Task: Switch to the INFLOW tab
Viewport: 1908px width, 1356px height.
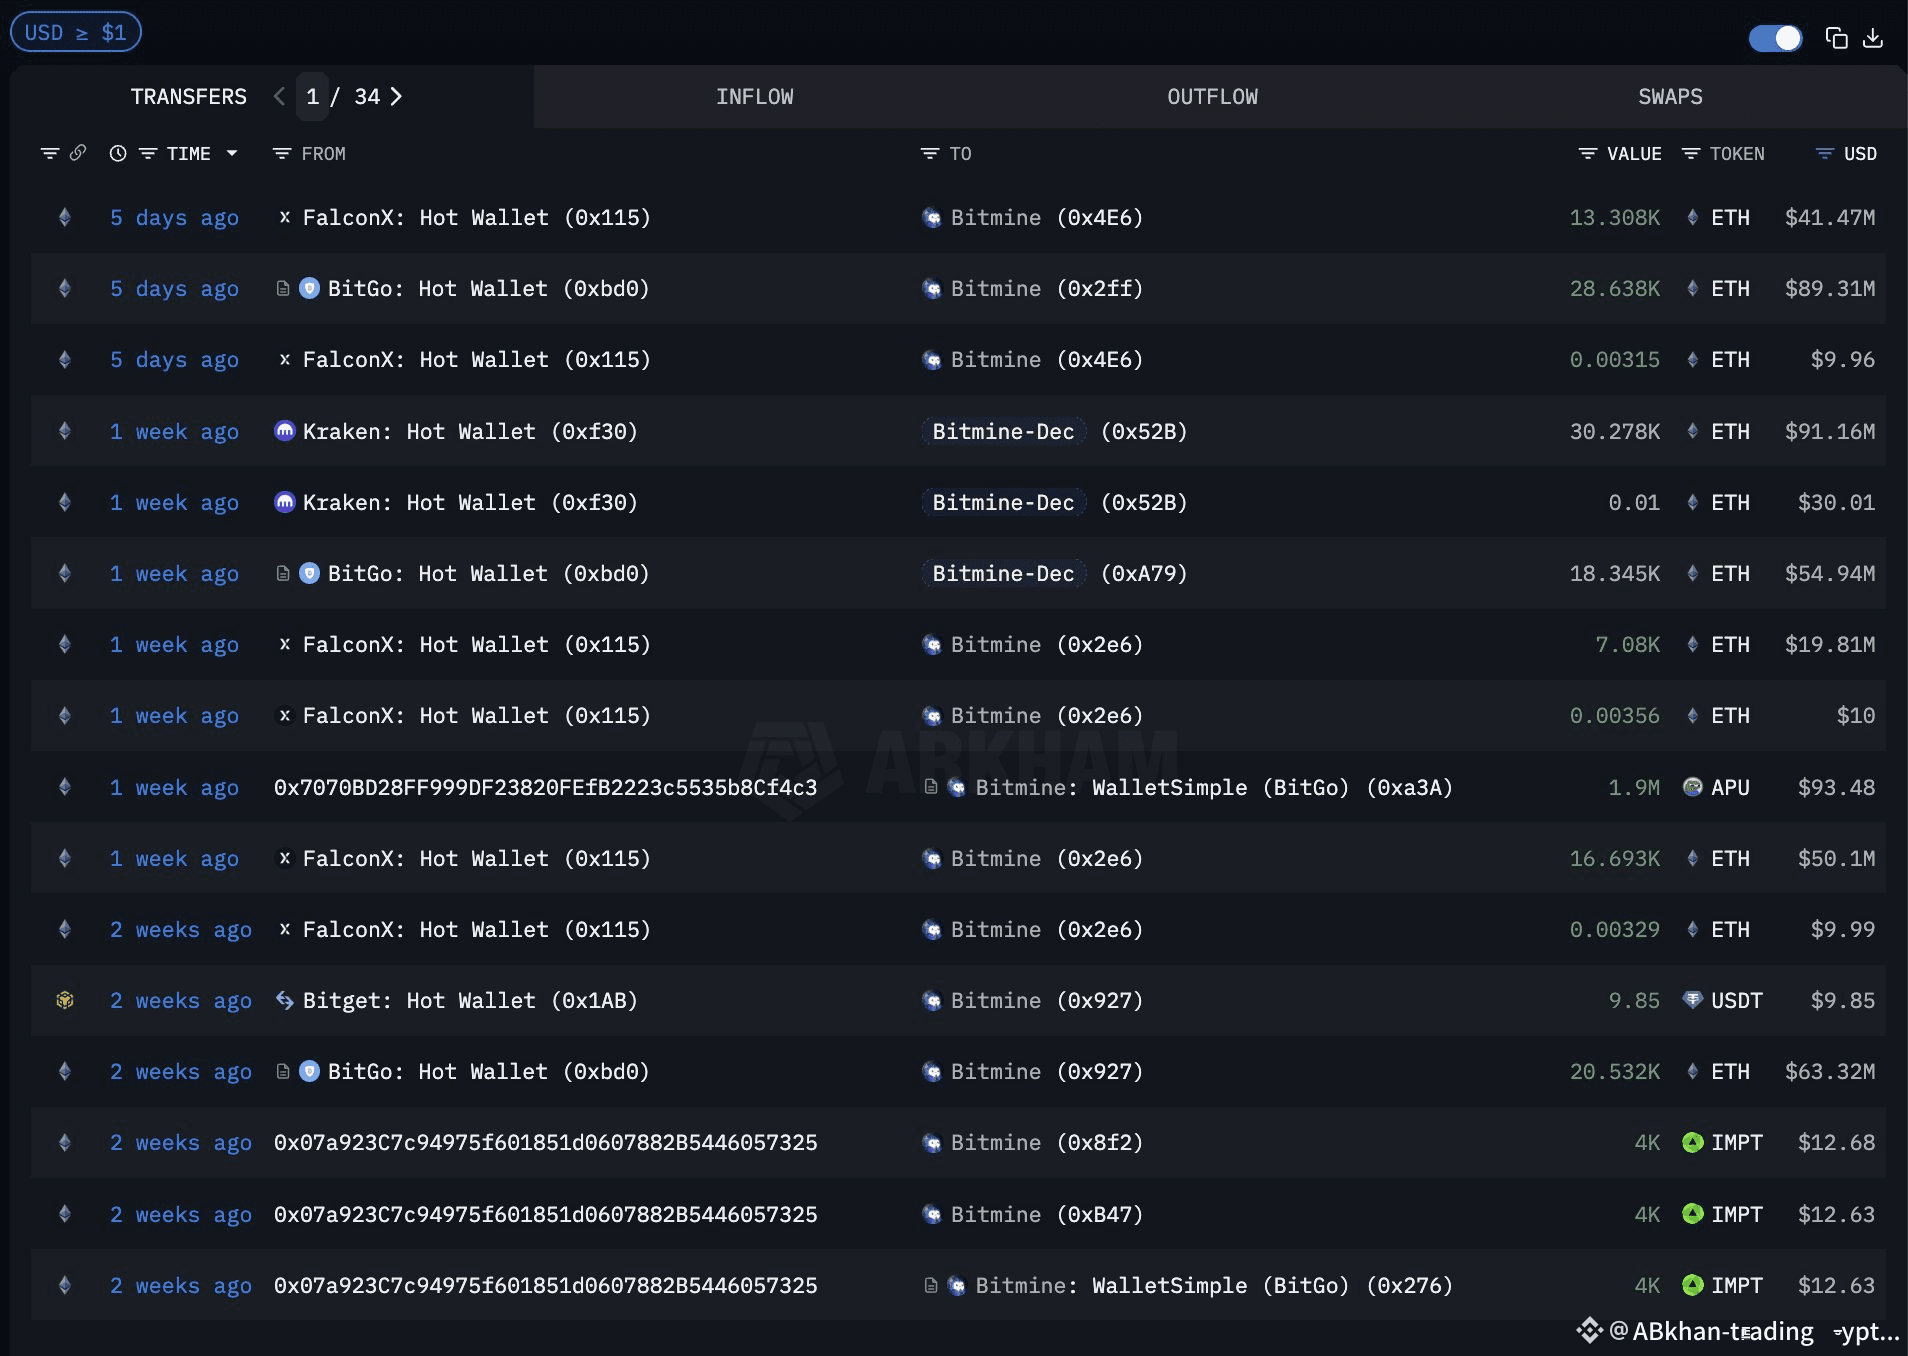Action: [754, 97]
